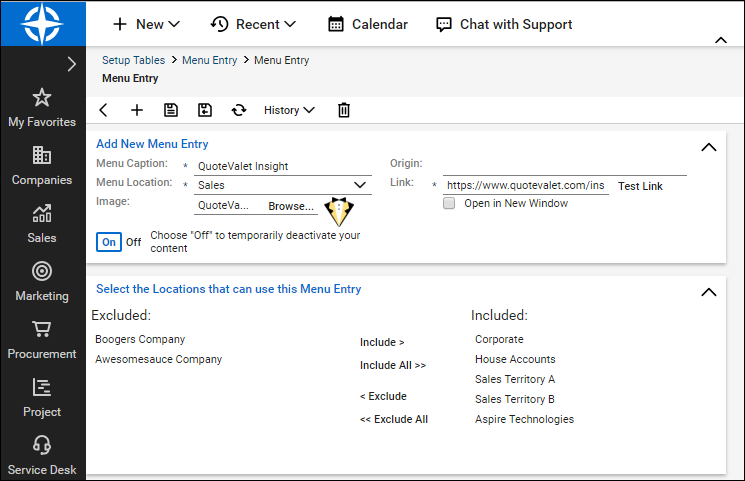Click the Test Link button

pos(640,186)
